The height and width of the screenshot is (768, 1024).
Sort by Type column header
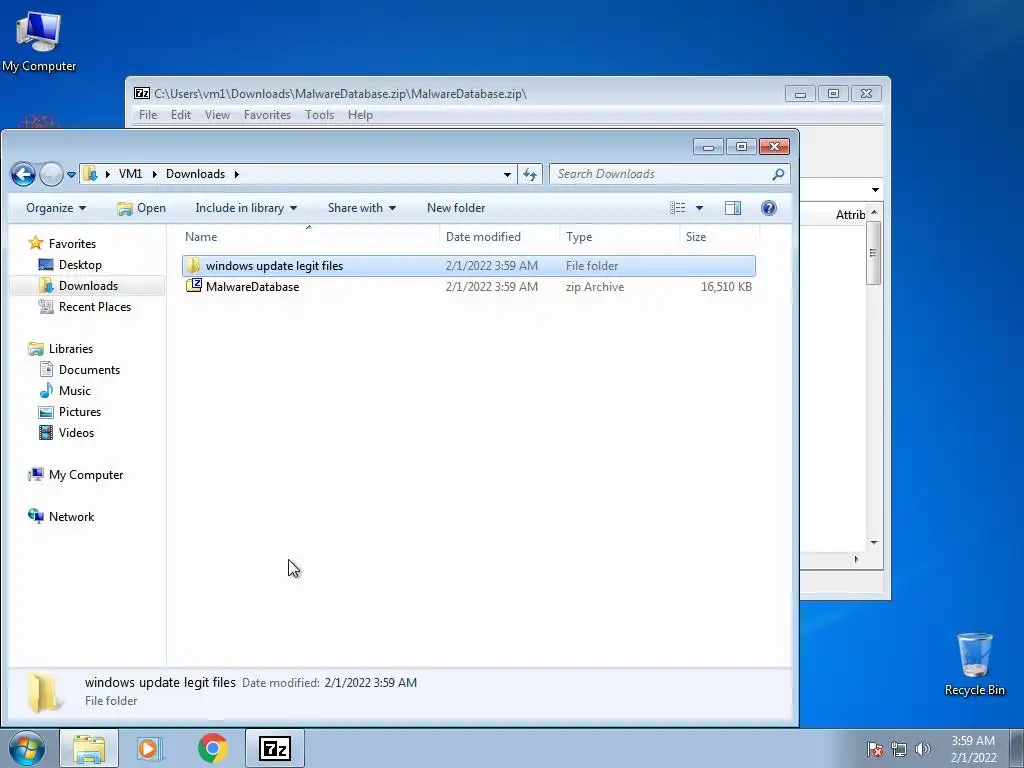619,237
